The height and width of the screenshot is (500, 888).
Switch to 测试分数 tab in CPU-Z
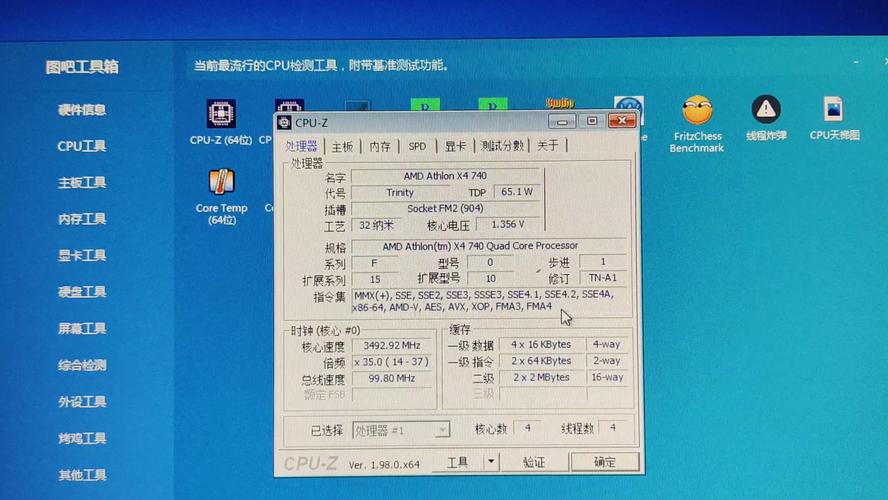click(502, 146)
